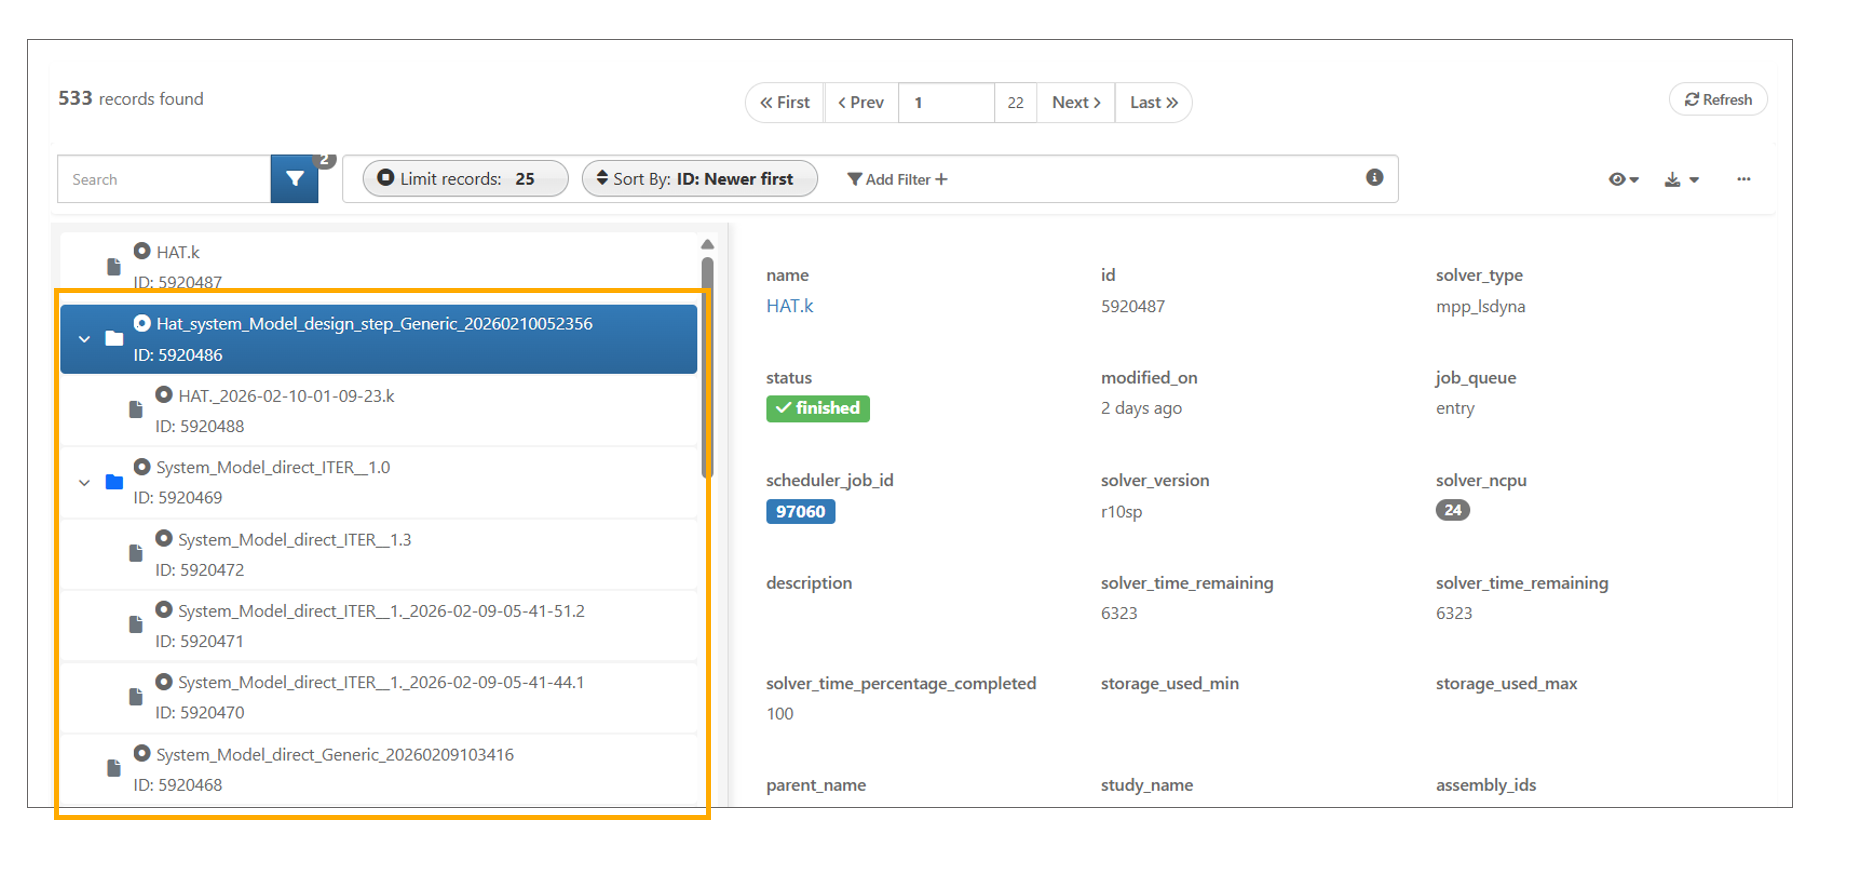Screen dimensions: 1863x881
Task: Click the info icon in filter bar
Action: click(x=1374, y=177)
